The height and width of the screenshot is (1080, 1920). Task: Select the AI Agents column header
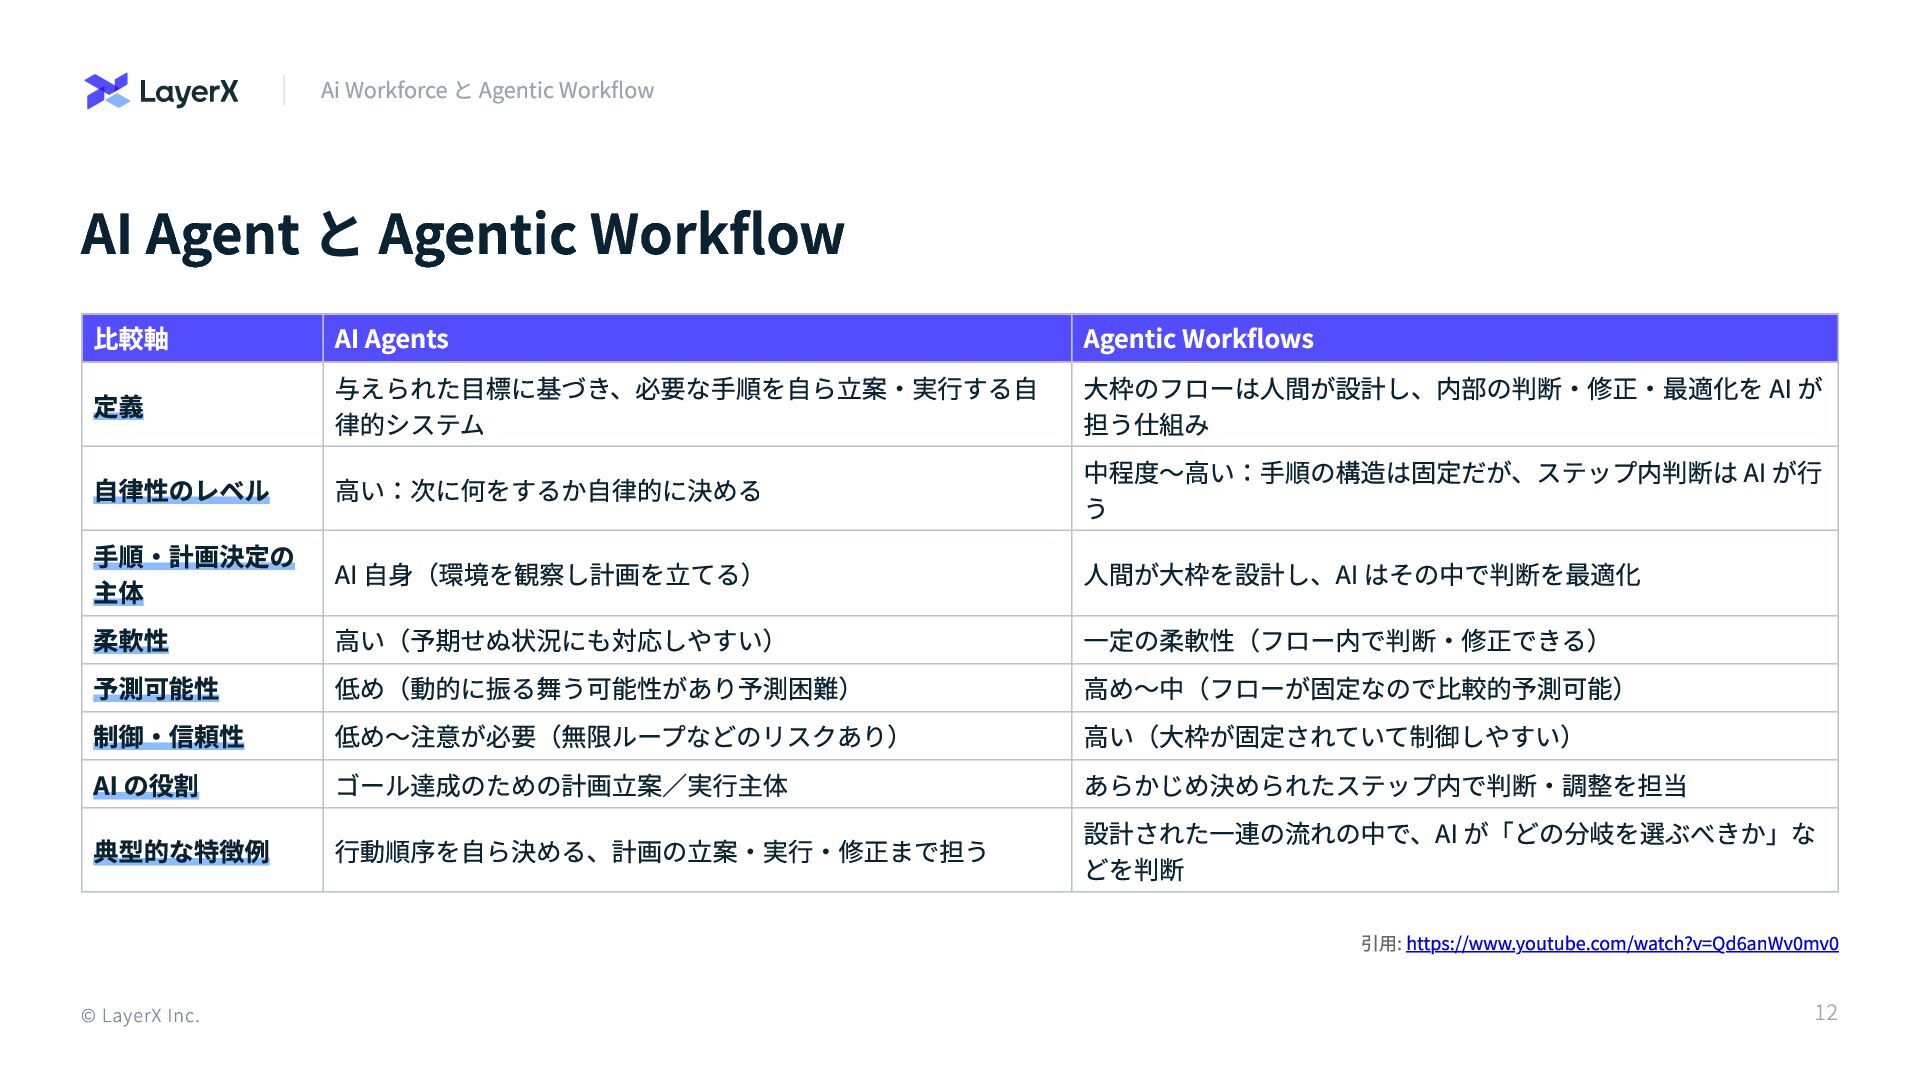391,339
